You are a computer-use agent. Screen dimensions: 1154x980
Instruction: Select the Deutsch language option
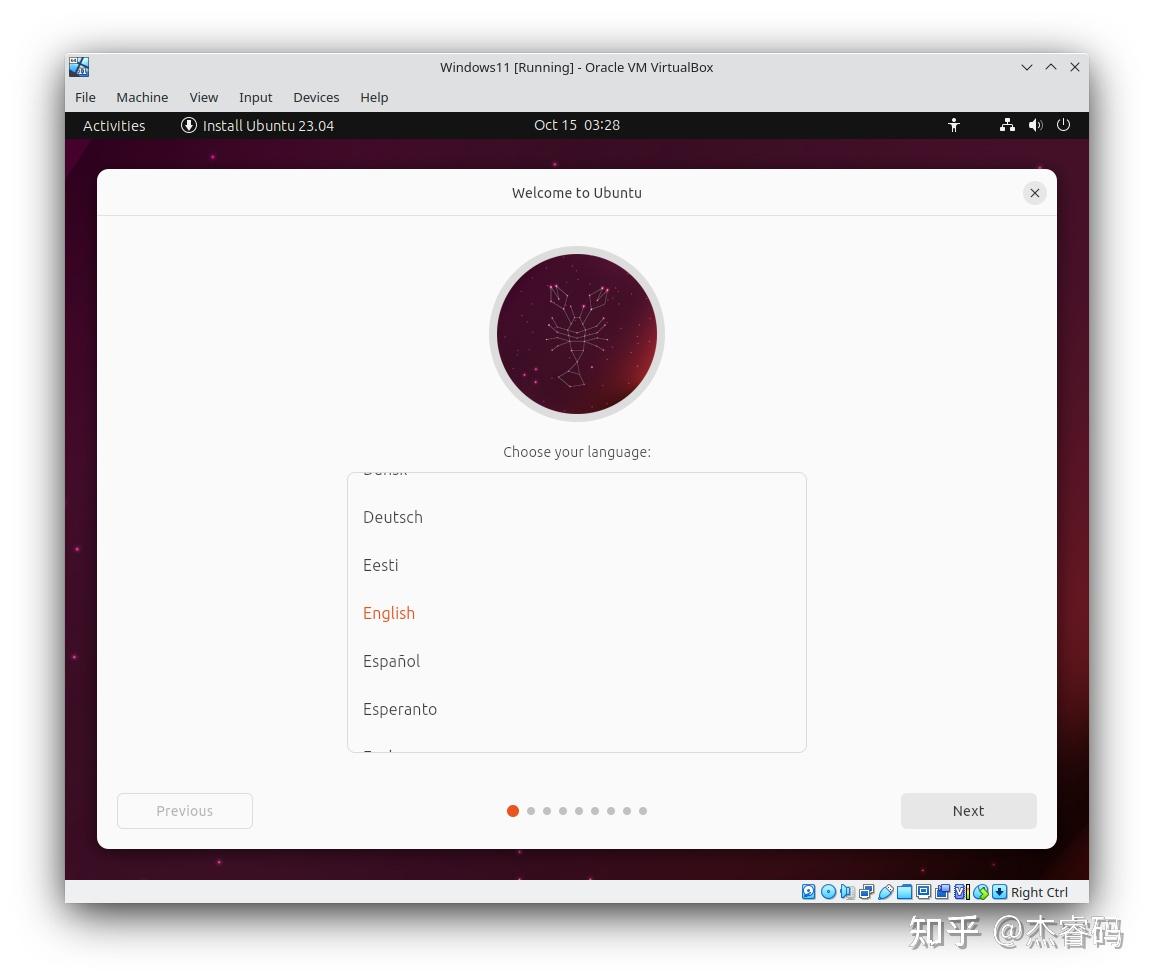click(393, 517)
